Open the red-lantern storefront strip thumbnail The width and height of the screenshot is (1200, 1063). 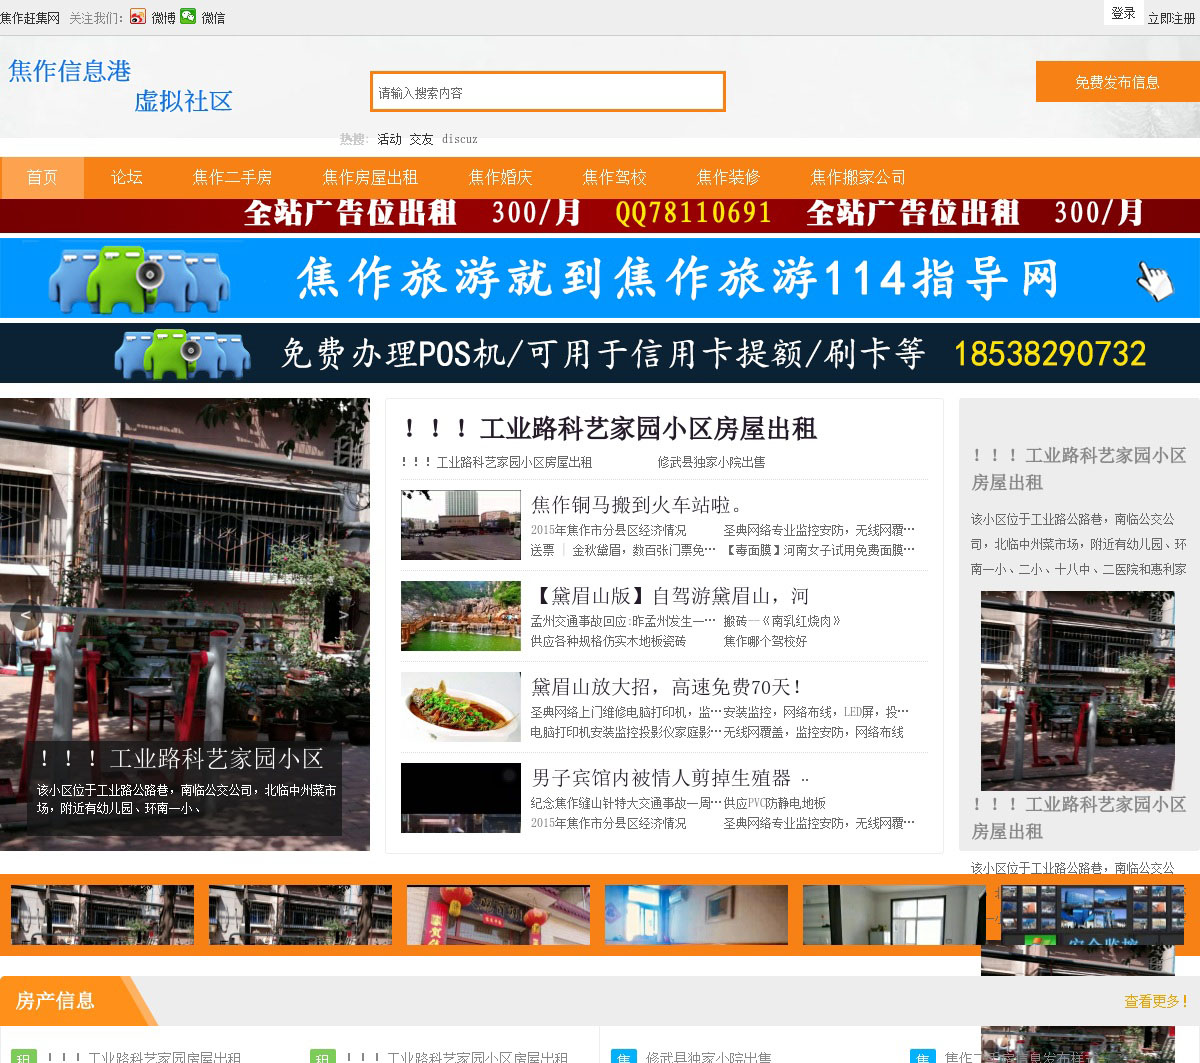coord(498,915)
